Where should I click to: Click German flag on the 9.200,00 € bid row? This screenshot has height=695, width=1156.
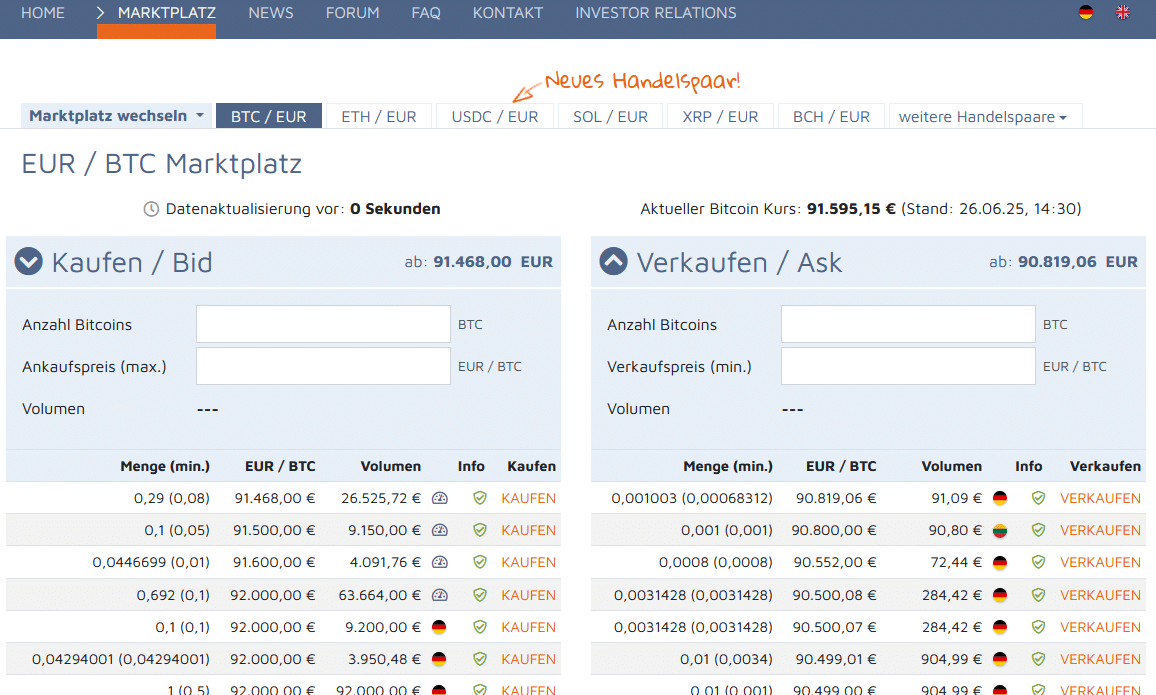coord(439,627)
